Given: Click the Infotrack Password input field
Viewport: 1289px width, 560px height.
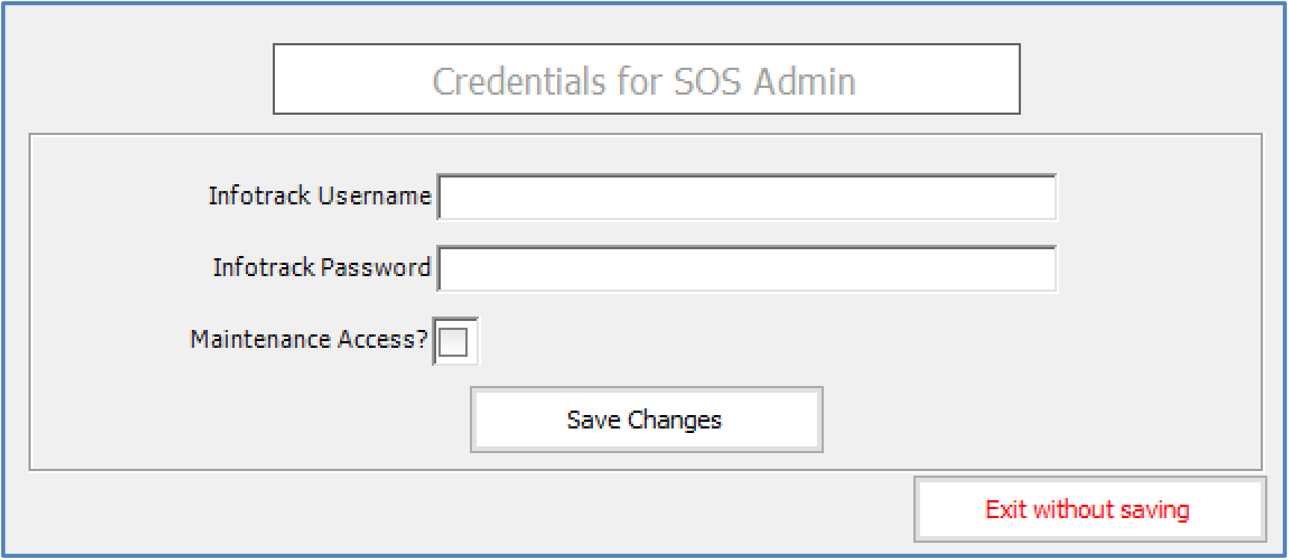Looking at the screenshot, I should pos(746,269).
